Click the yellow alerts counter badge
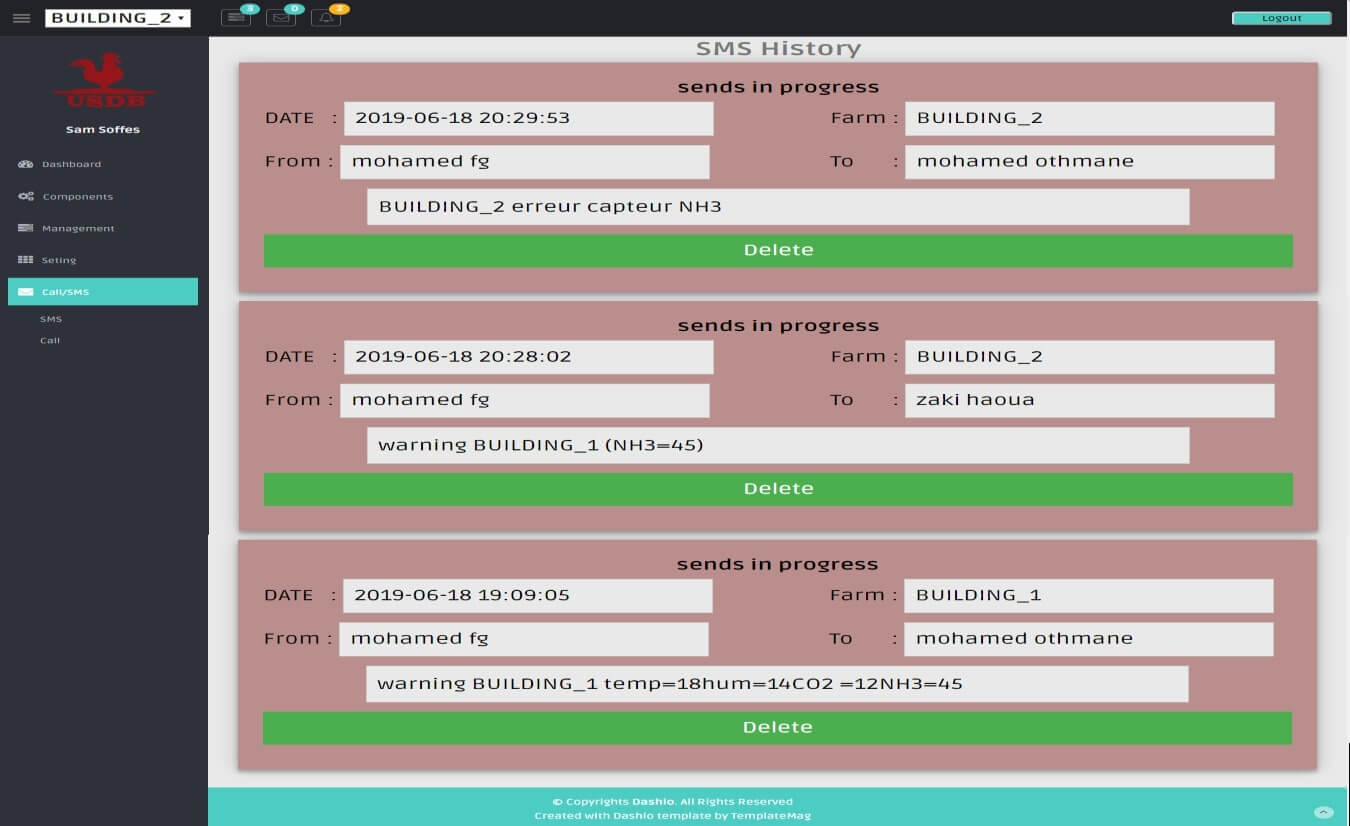 click(x=338, y=8)
